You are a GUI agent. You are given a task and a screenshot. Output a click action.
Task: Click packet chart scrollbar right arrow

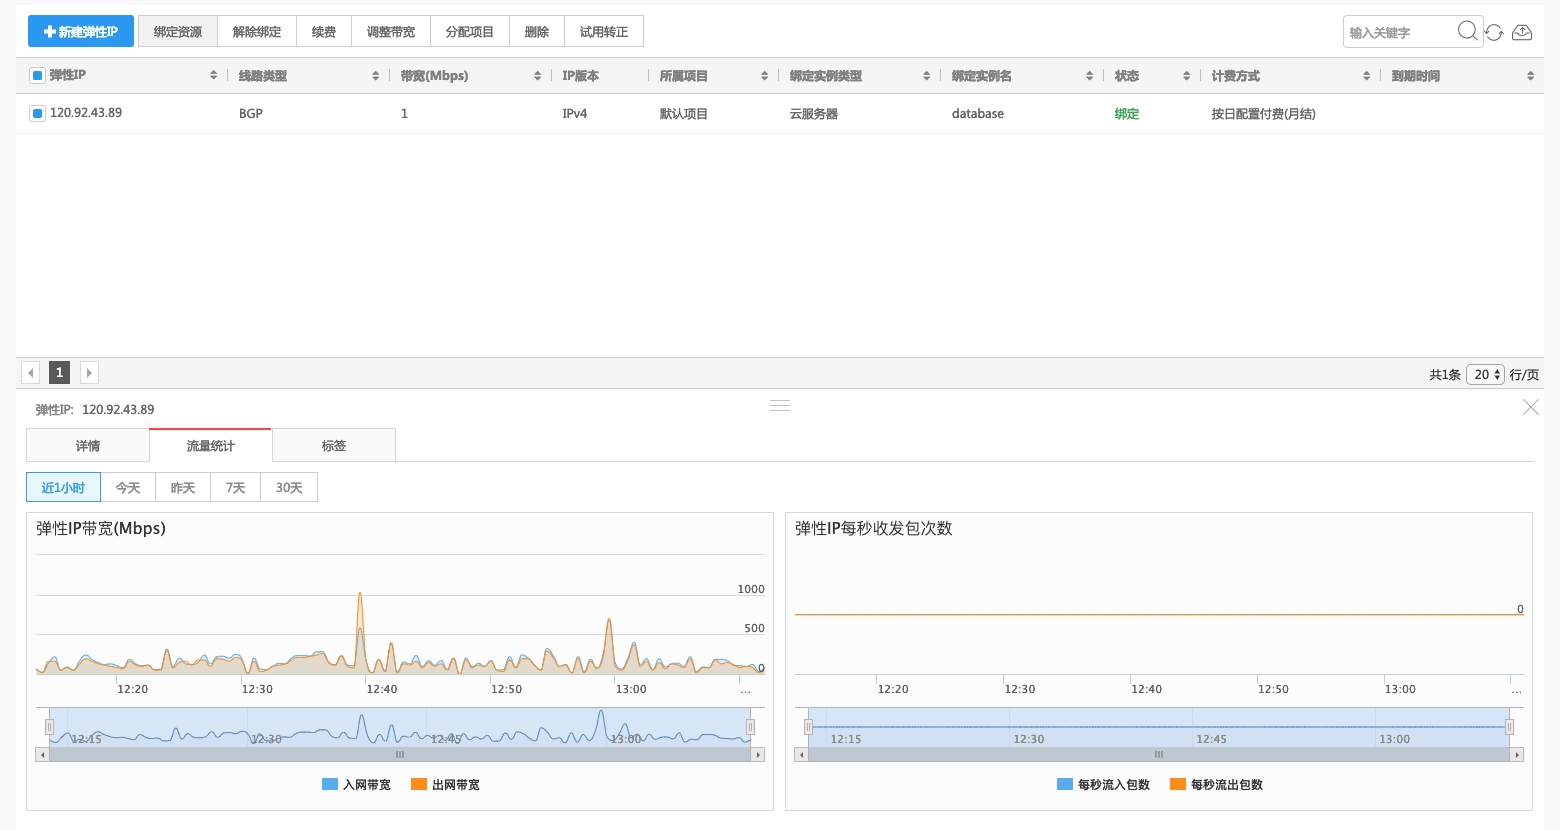(x=1517, y=755)
